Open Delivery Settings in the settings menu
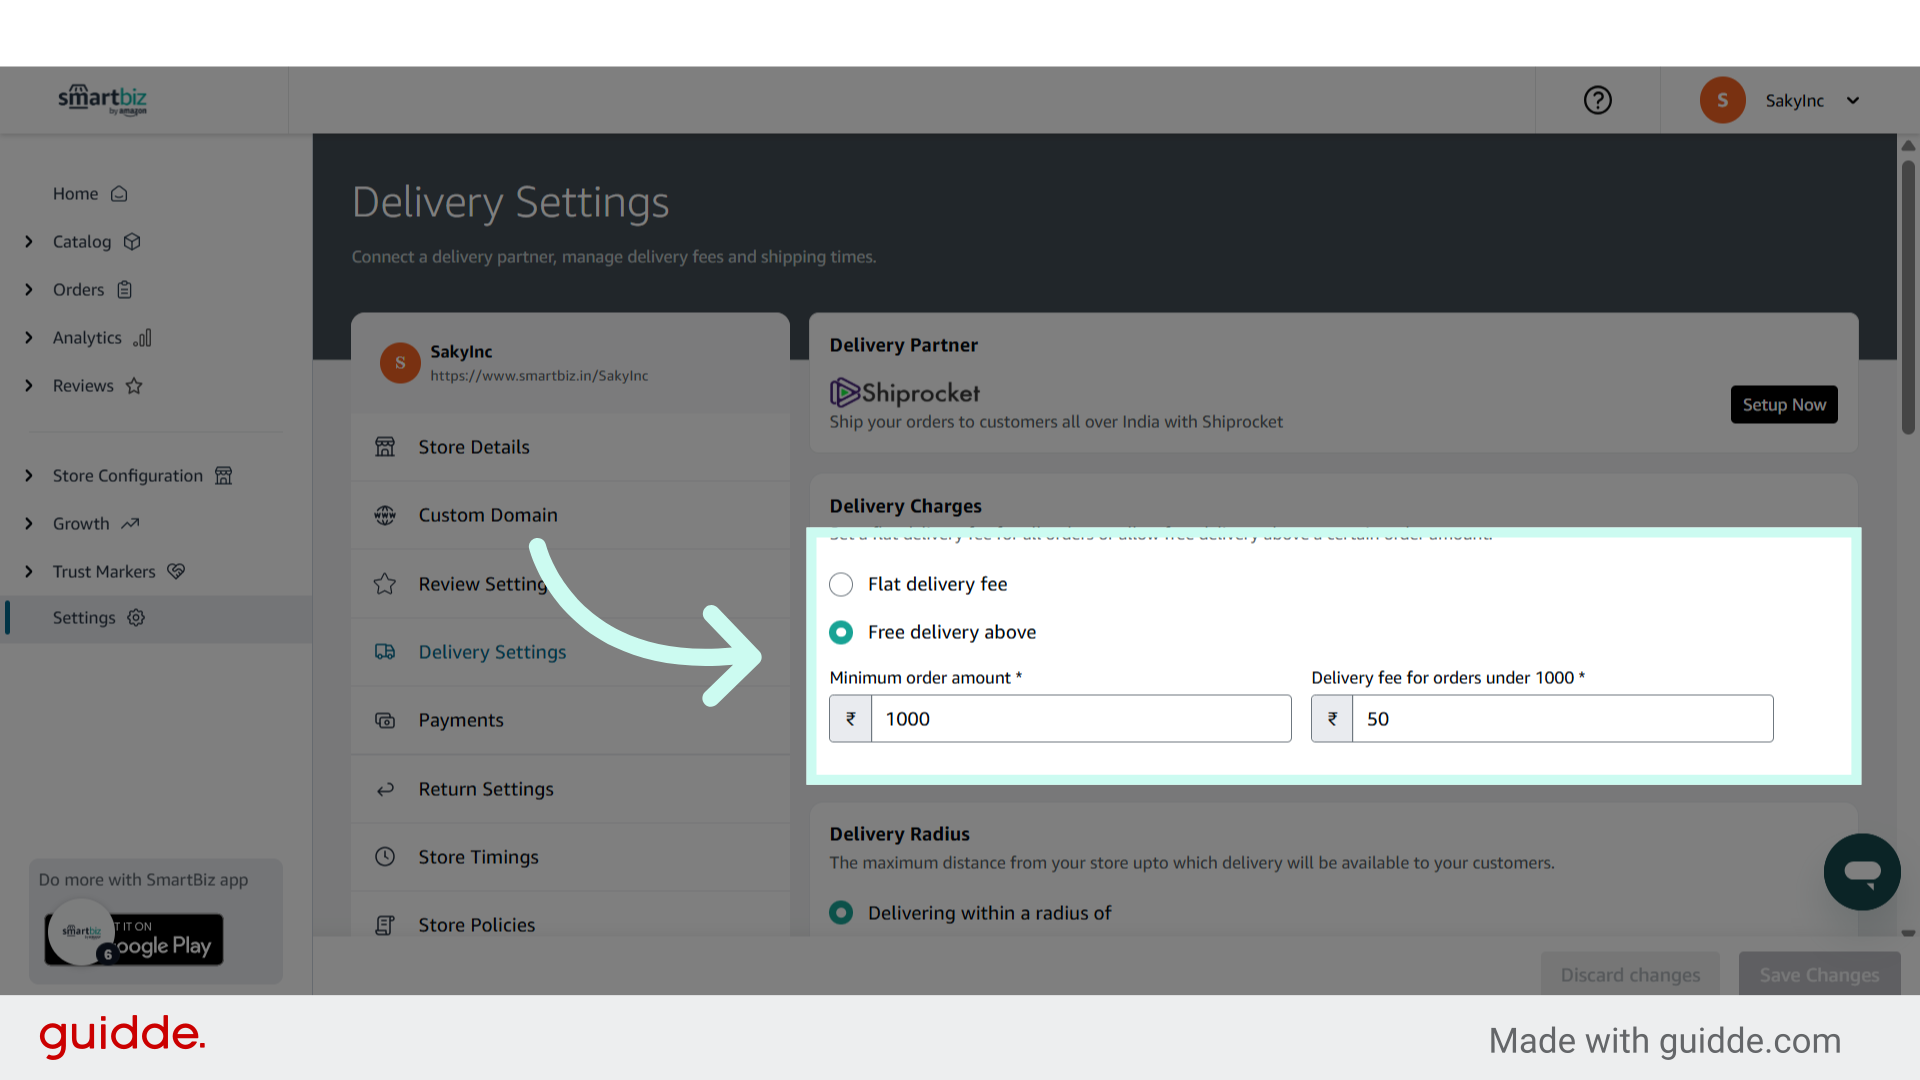The image size is (1920, 1080). pos(492,651)
